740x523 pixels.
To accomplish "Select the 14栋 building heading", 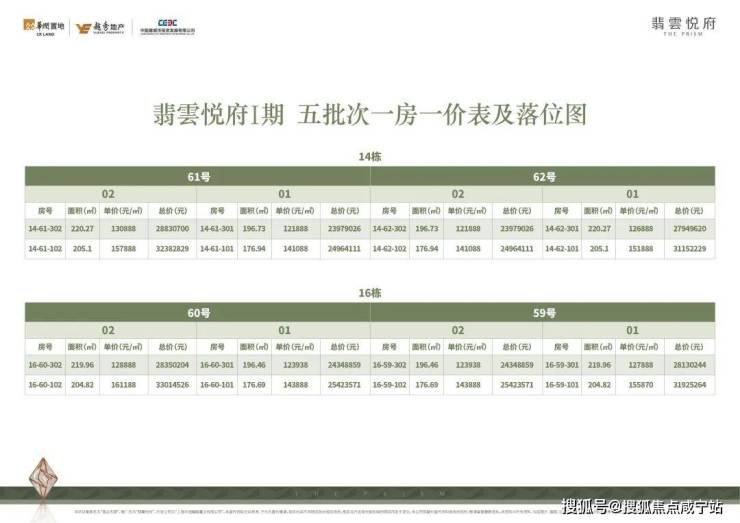I will [x=370, y=157].
